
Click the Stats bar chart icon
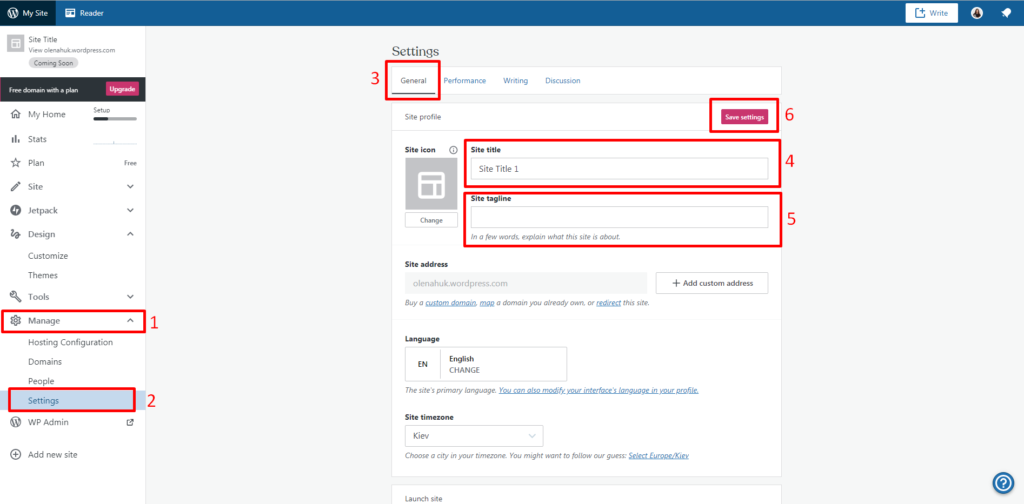tap(16, 139)
